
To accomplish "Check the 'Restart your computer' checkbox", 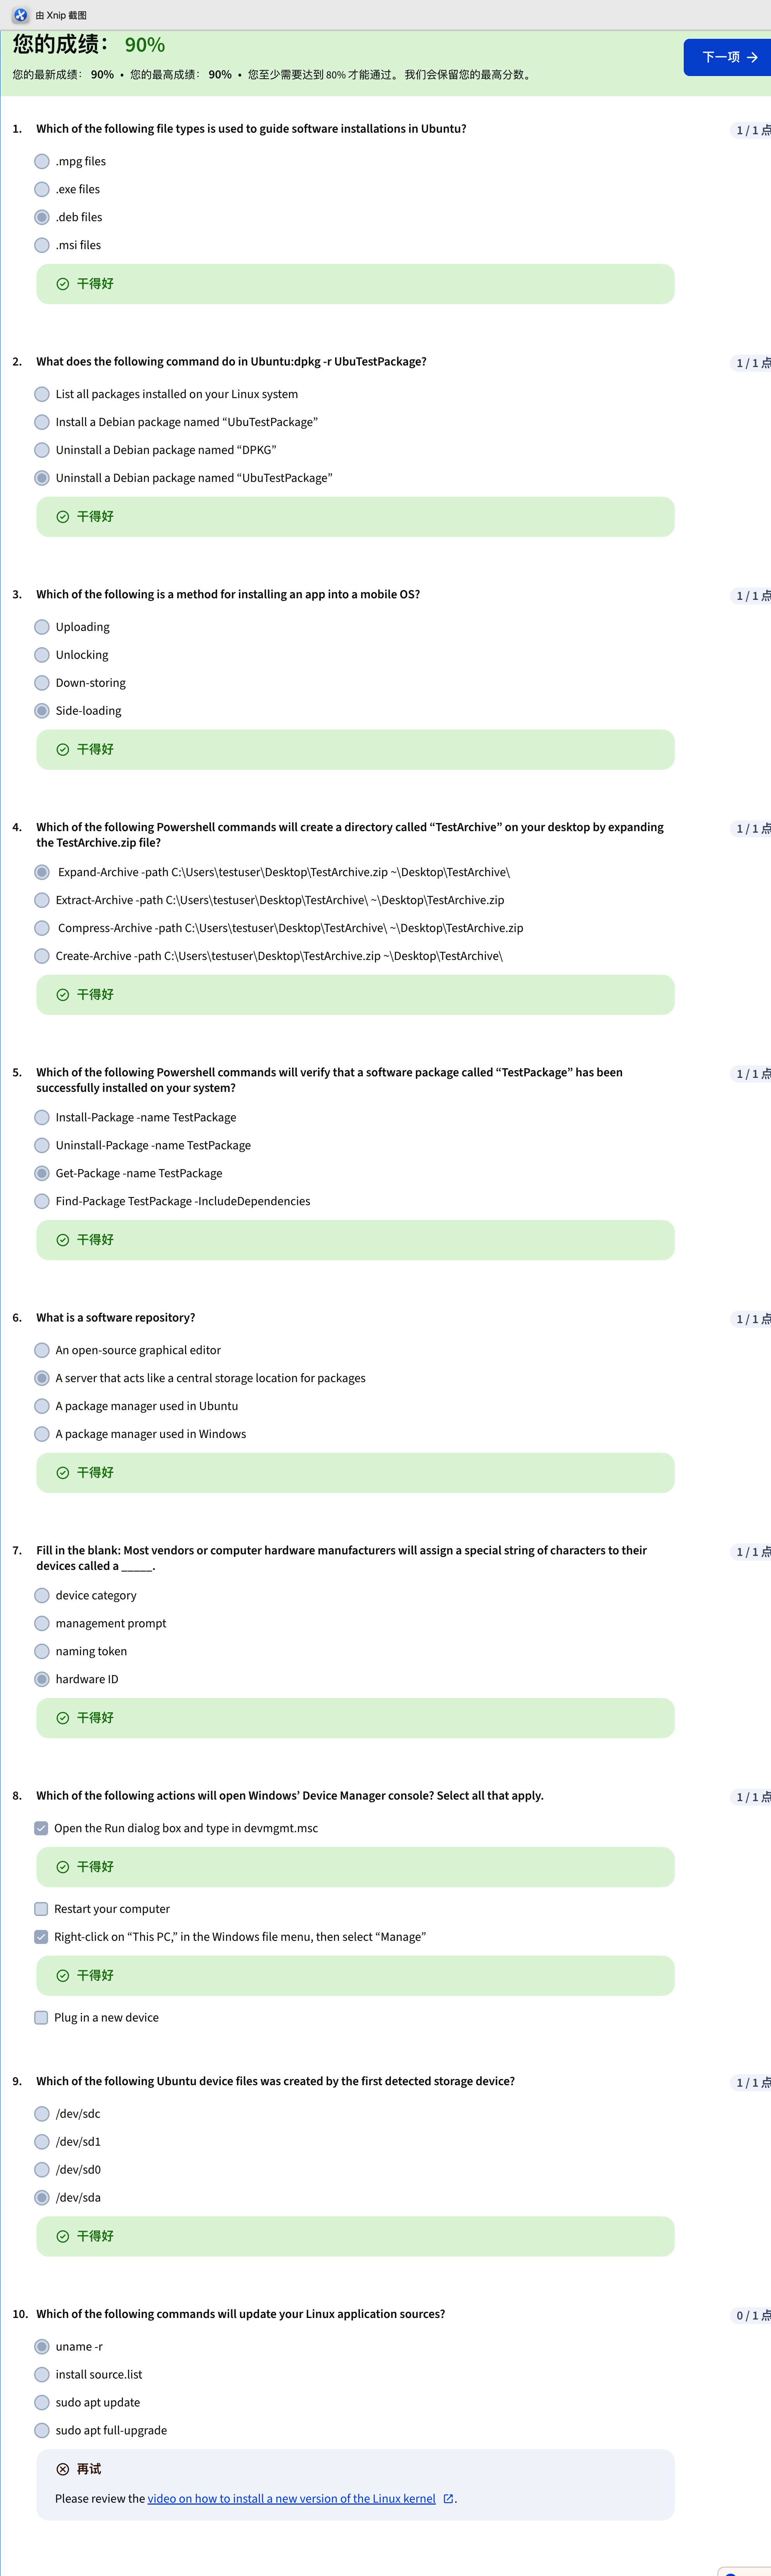I will [x=41, y=1909].
